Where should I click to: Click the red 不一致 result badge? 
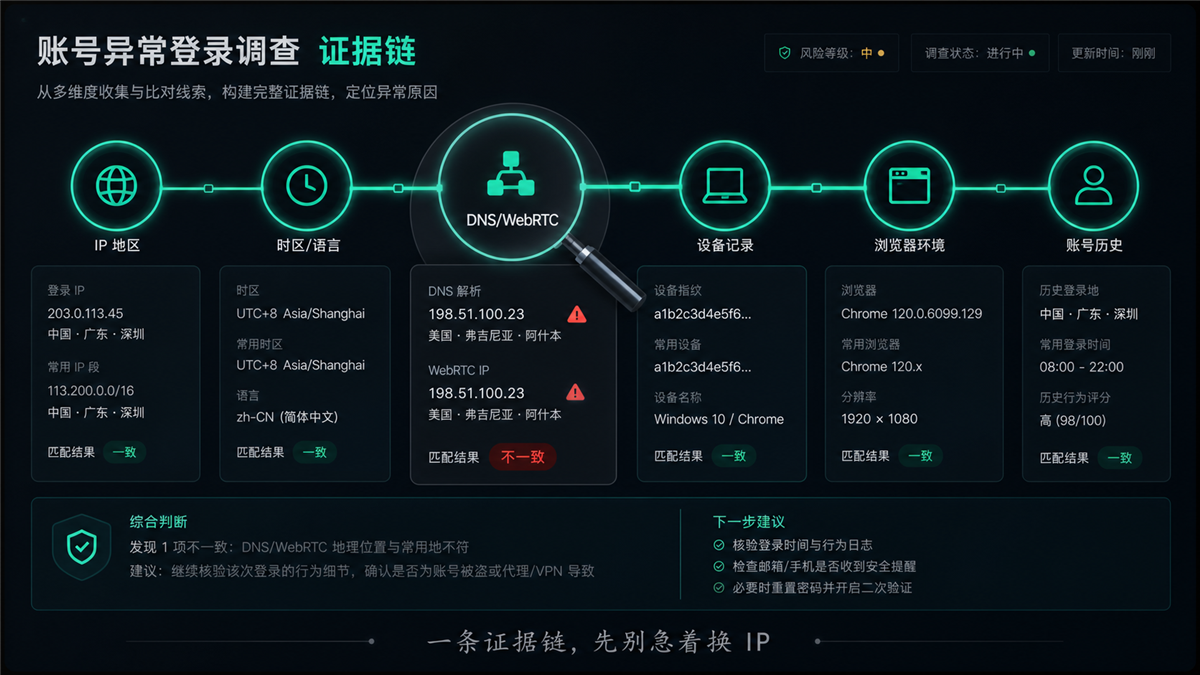[523, 457]
